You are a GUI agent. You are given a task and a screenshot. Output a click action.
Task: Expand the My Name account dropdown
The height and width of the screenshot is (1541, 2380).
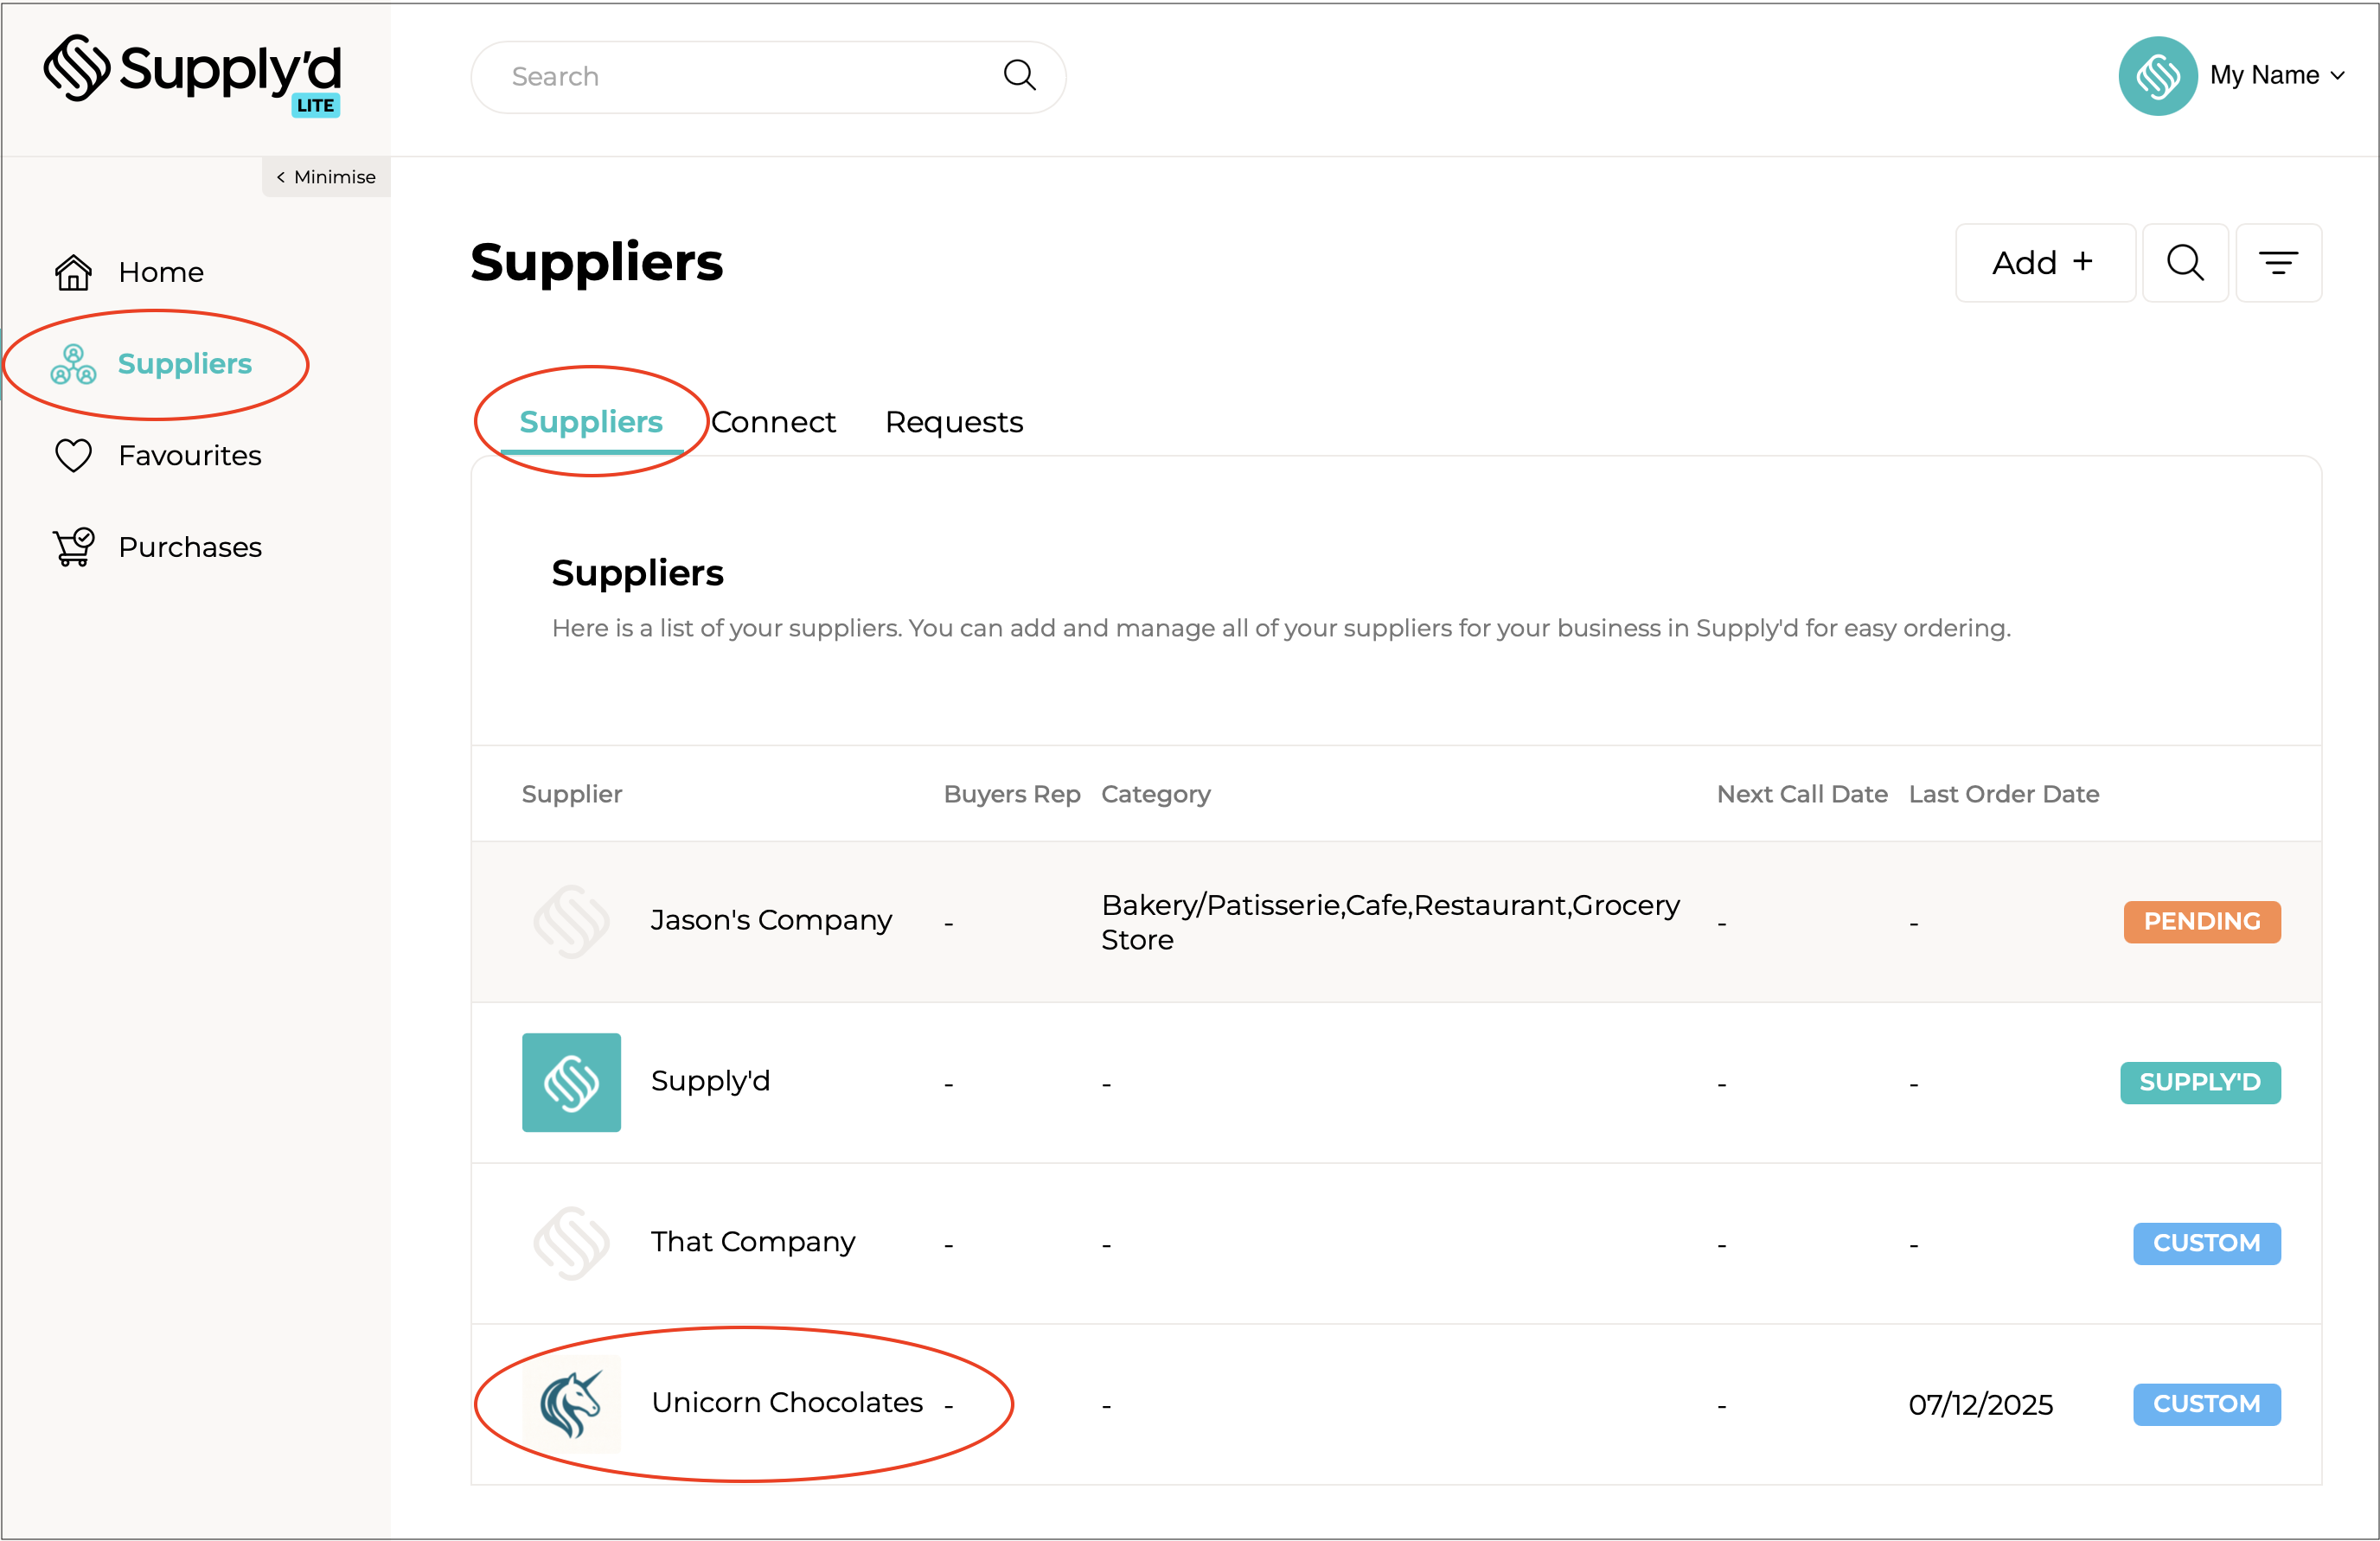2277,76
